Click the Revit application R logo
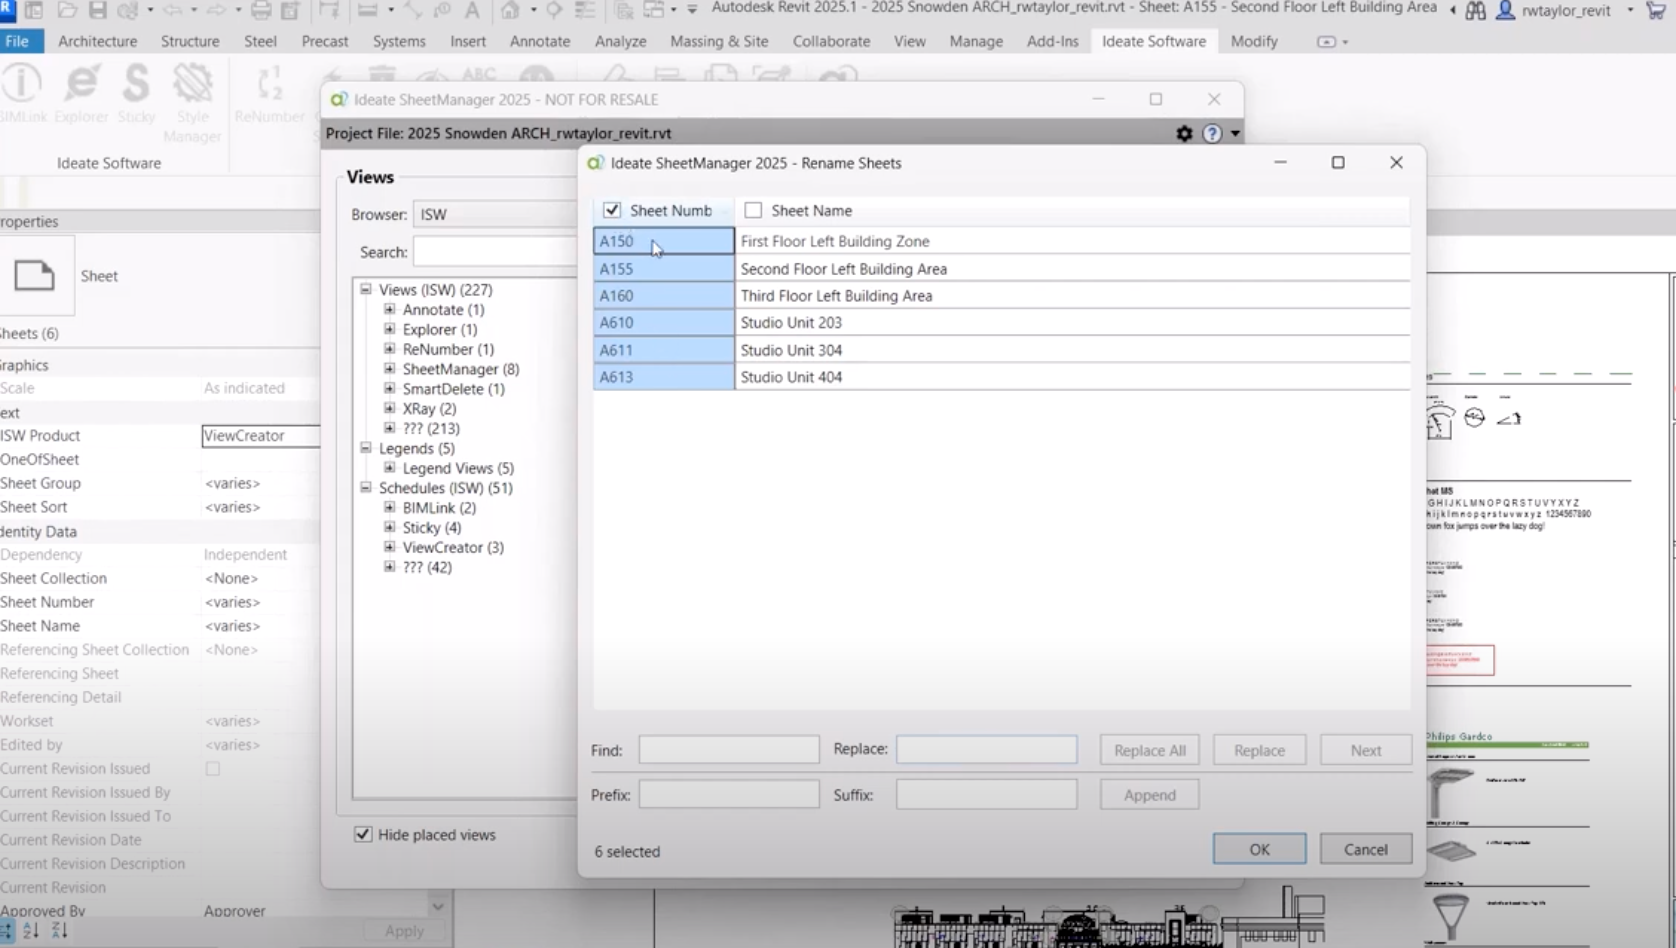1676x948 pixels. point(7,9)
